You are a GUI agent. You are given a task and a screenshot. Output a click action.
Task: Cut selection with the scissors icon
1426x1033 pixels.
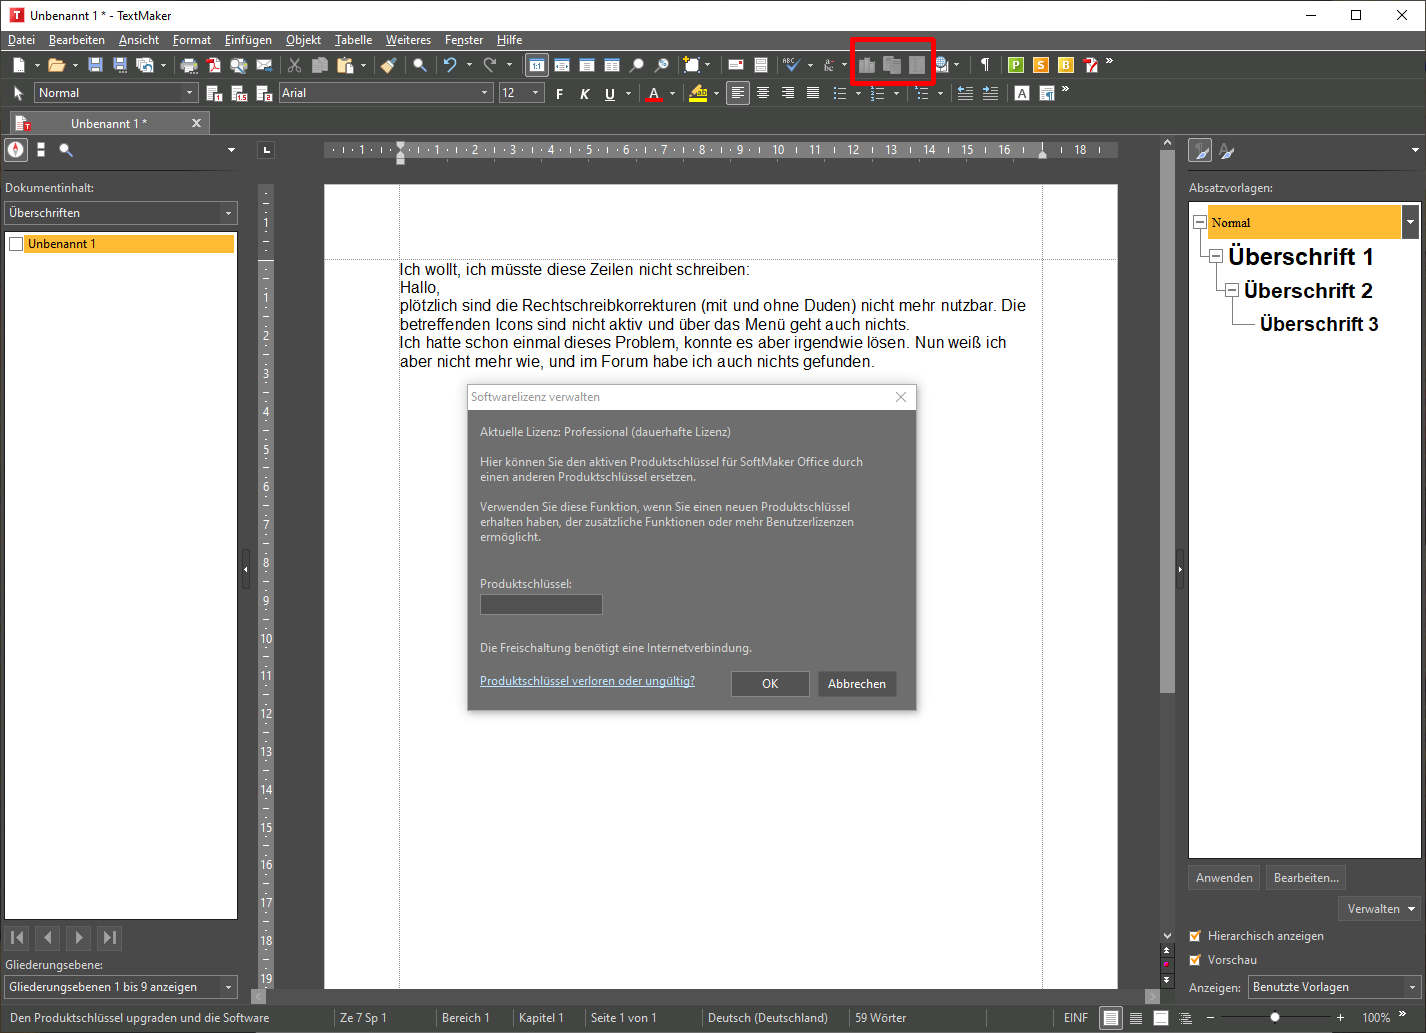click(x=294, y=65)
